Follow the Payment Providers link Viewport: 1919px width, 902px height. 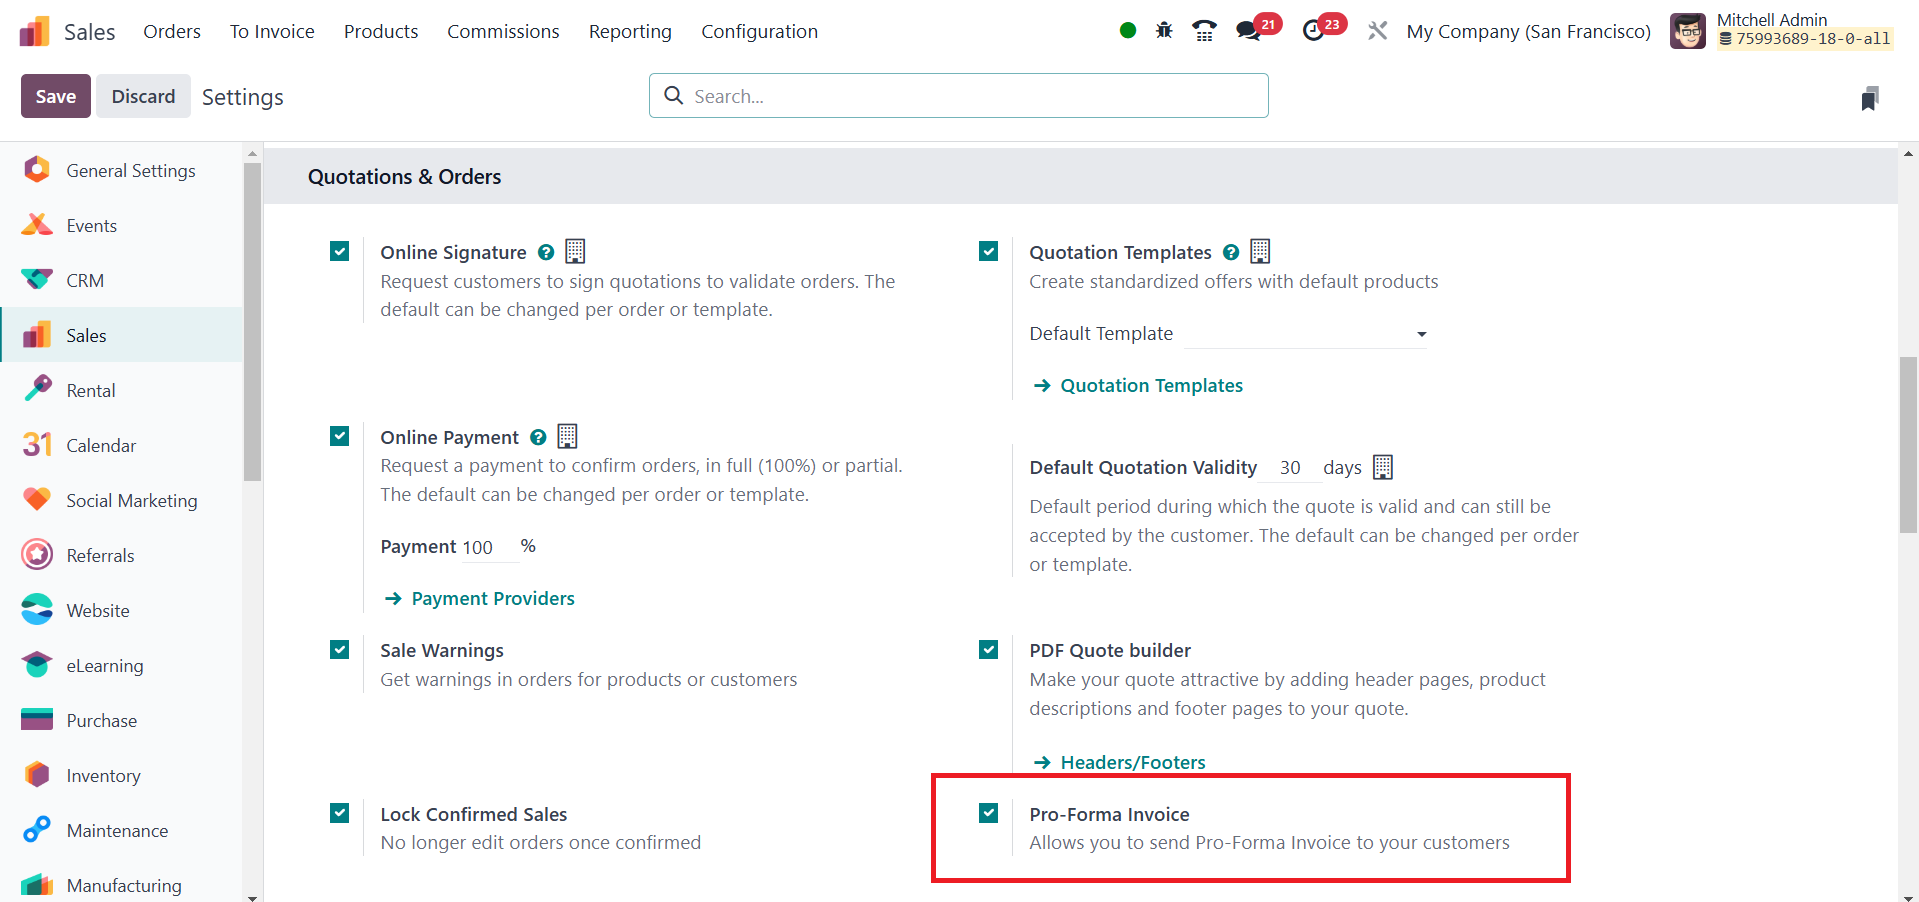click(x=493, y=598)
